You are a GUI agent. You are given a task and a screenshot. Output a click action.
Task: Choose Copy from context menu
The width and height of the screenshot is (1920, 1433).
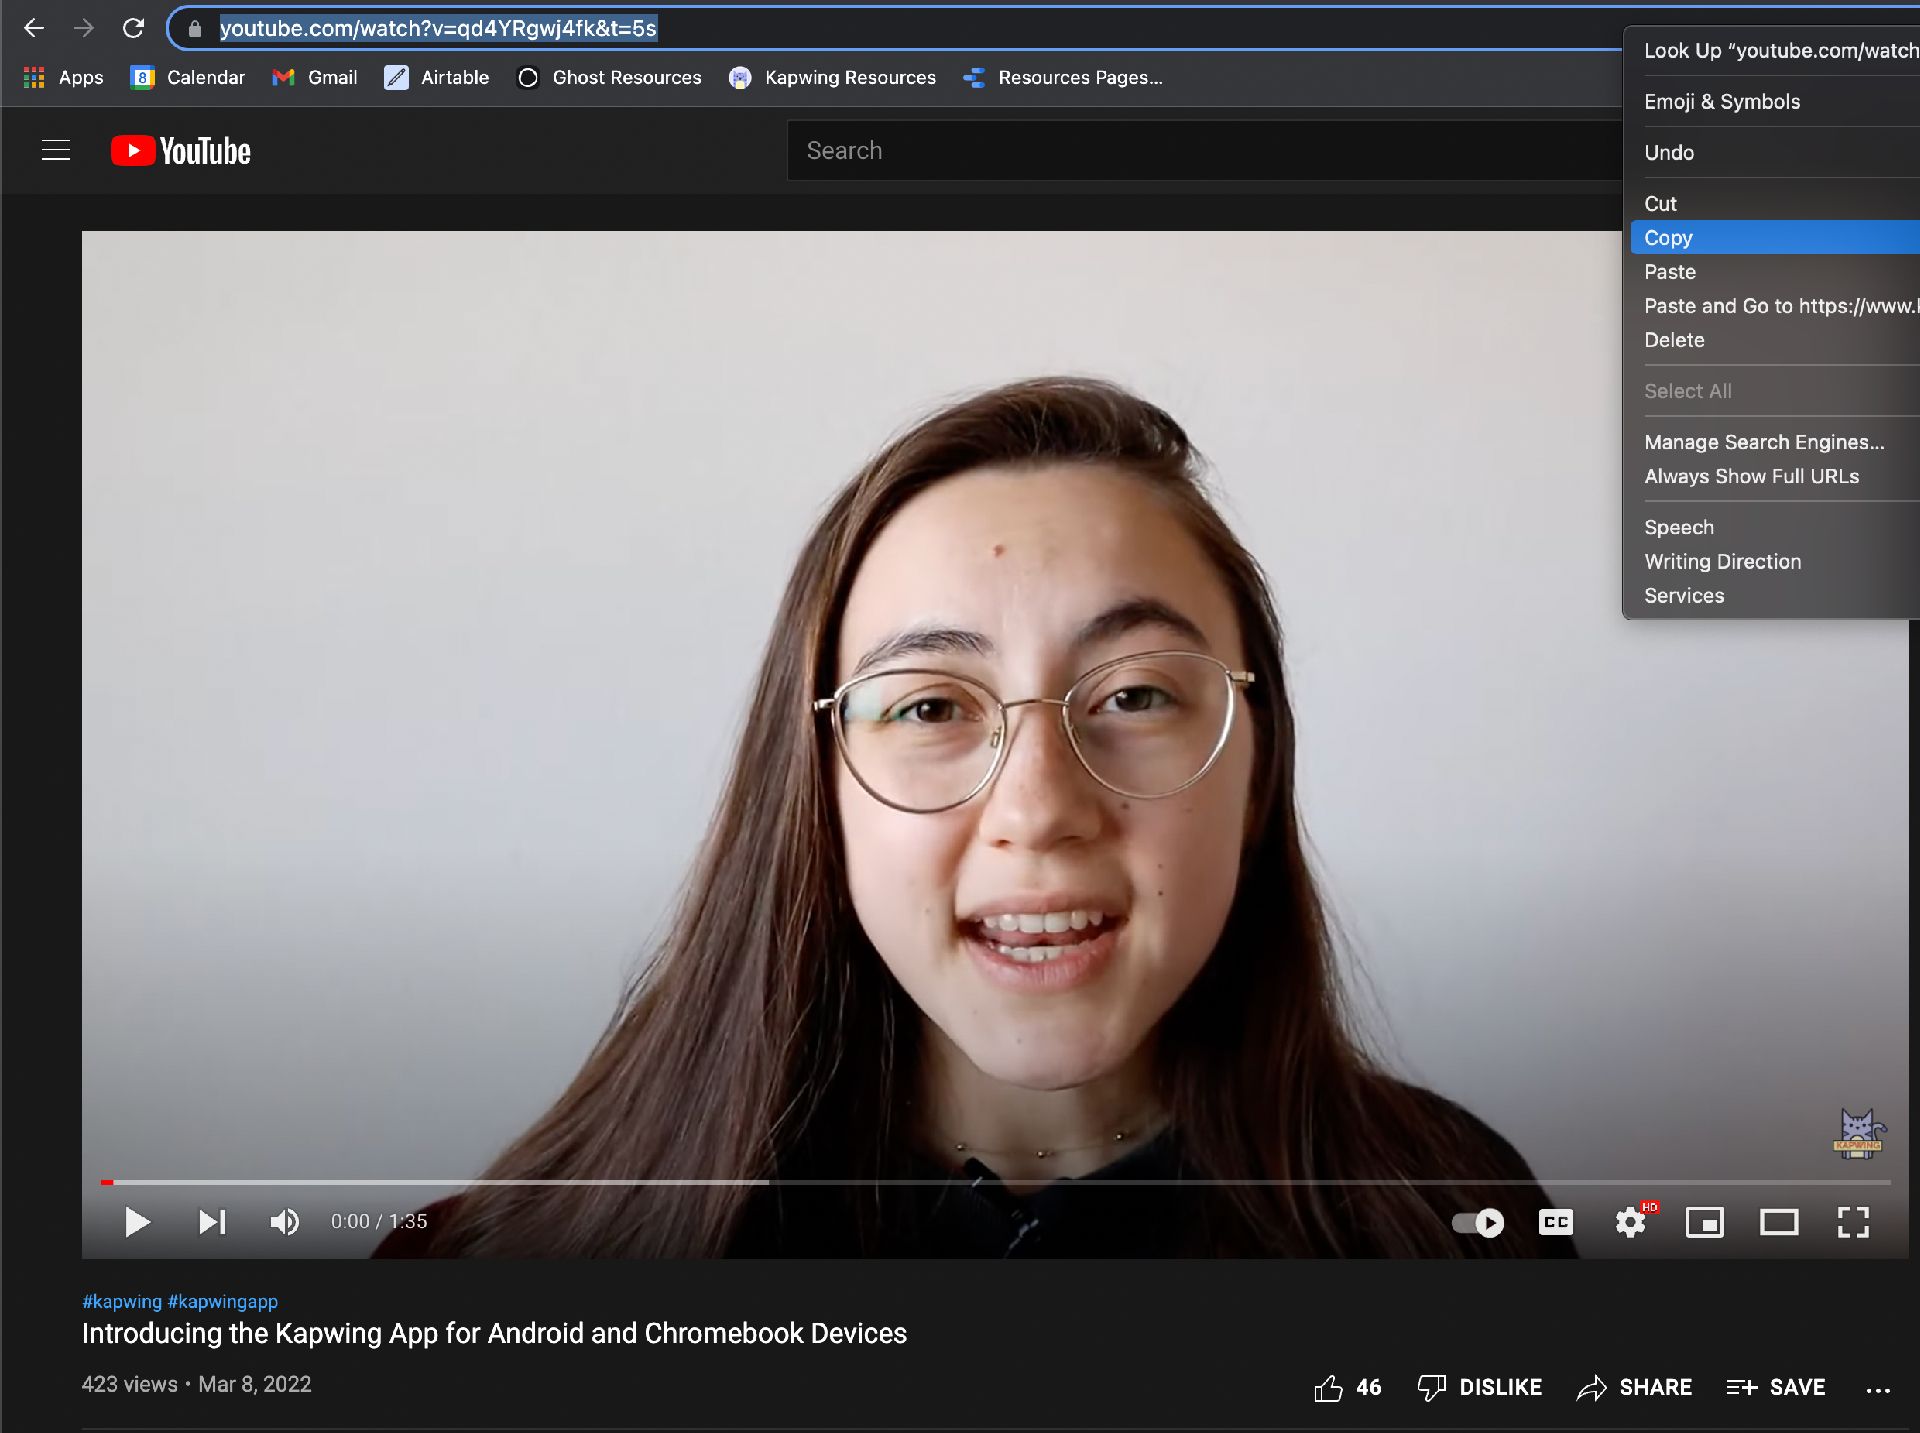coord(1668,238)
